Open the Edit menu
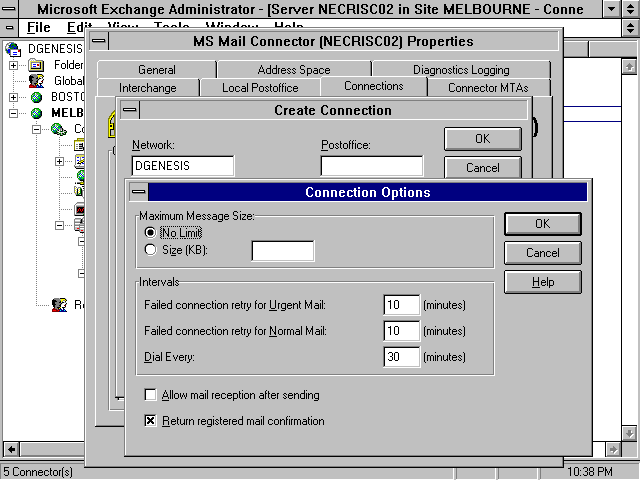 78,27
